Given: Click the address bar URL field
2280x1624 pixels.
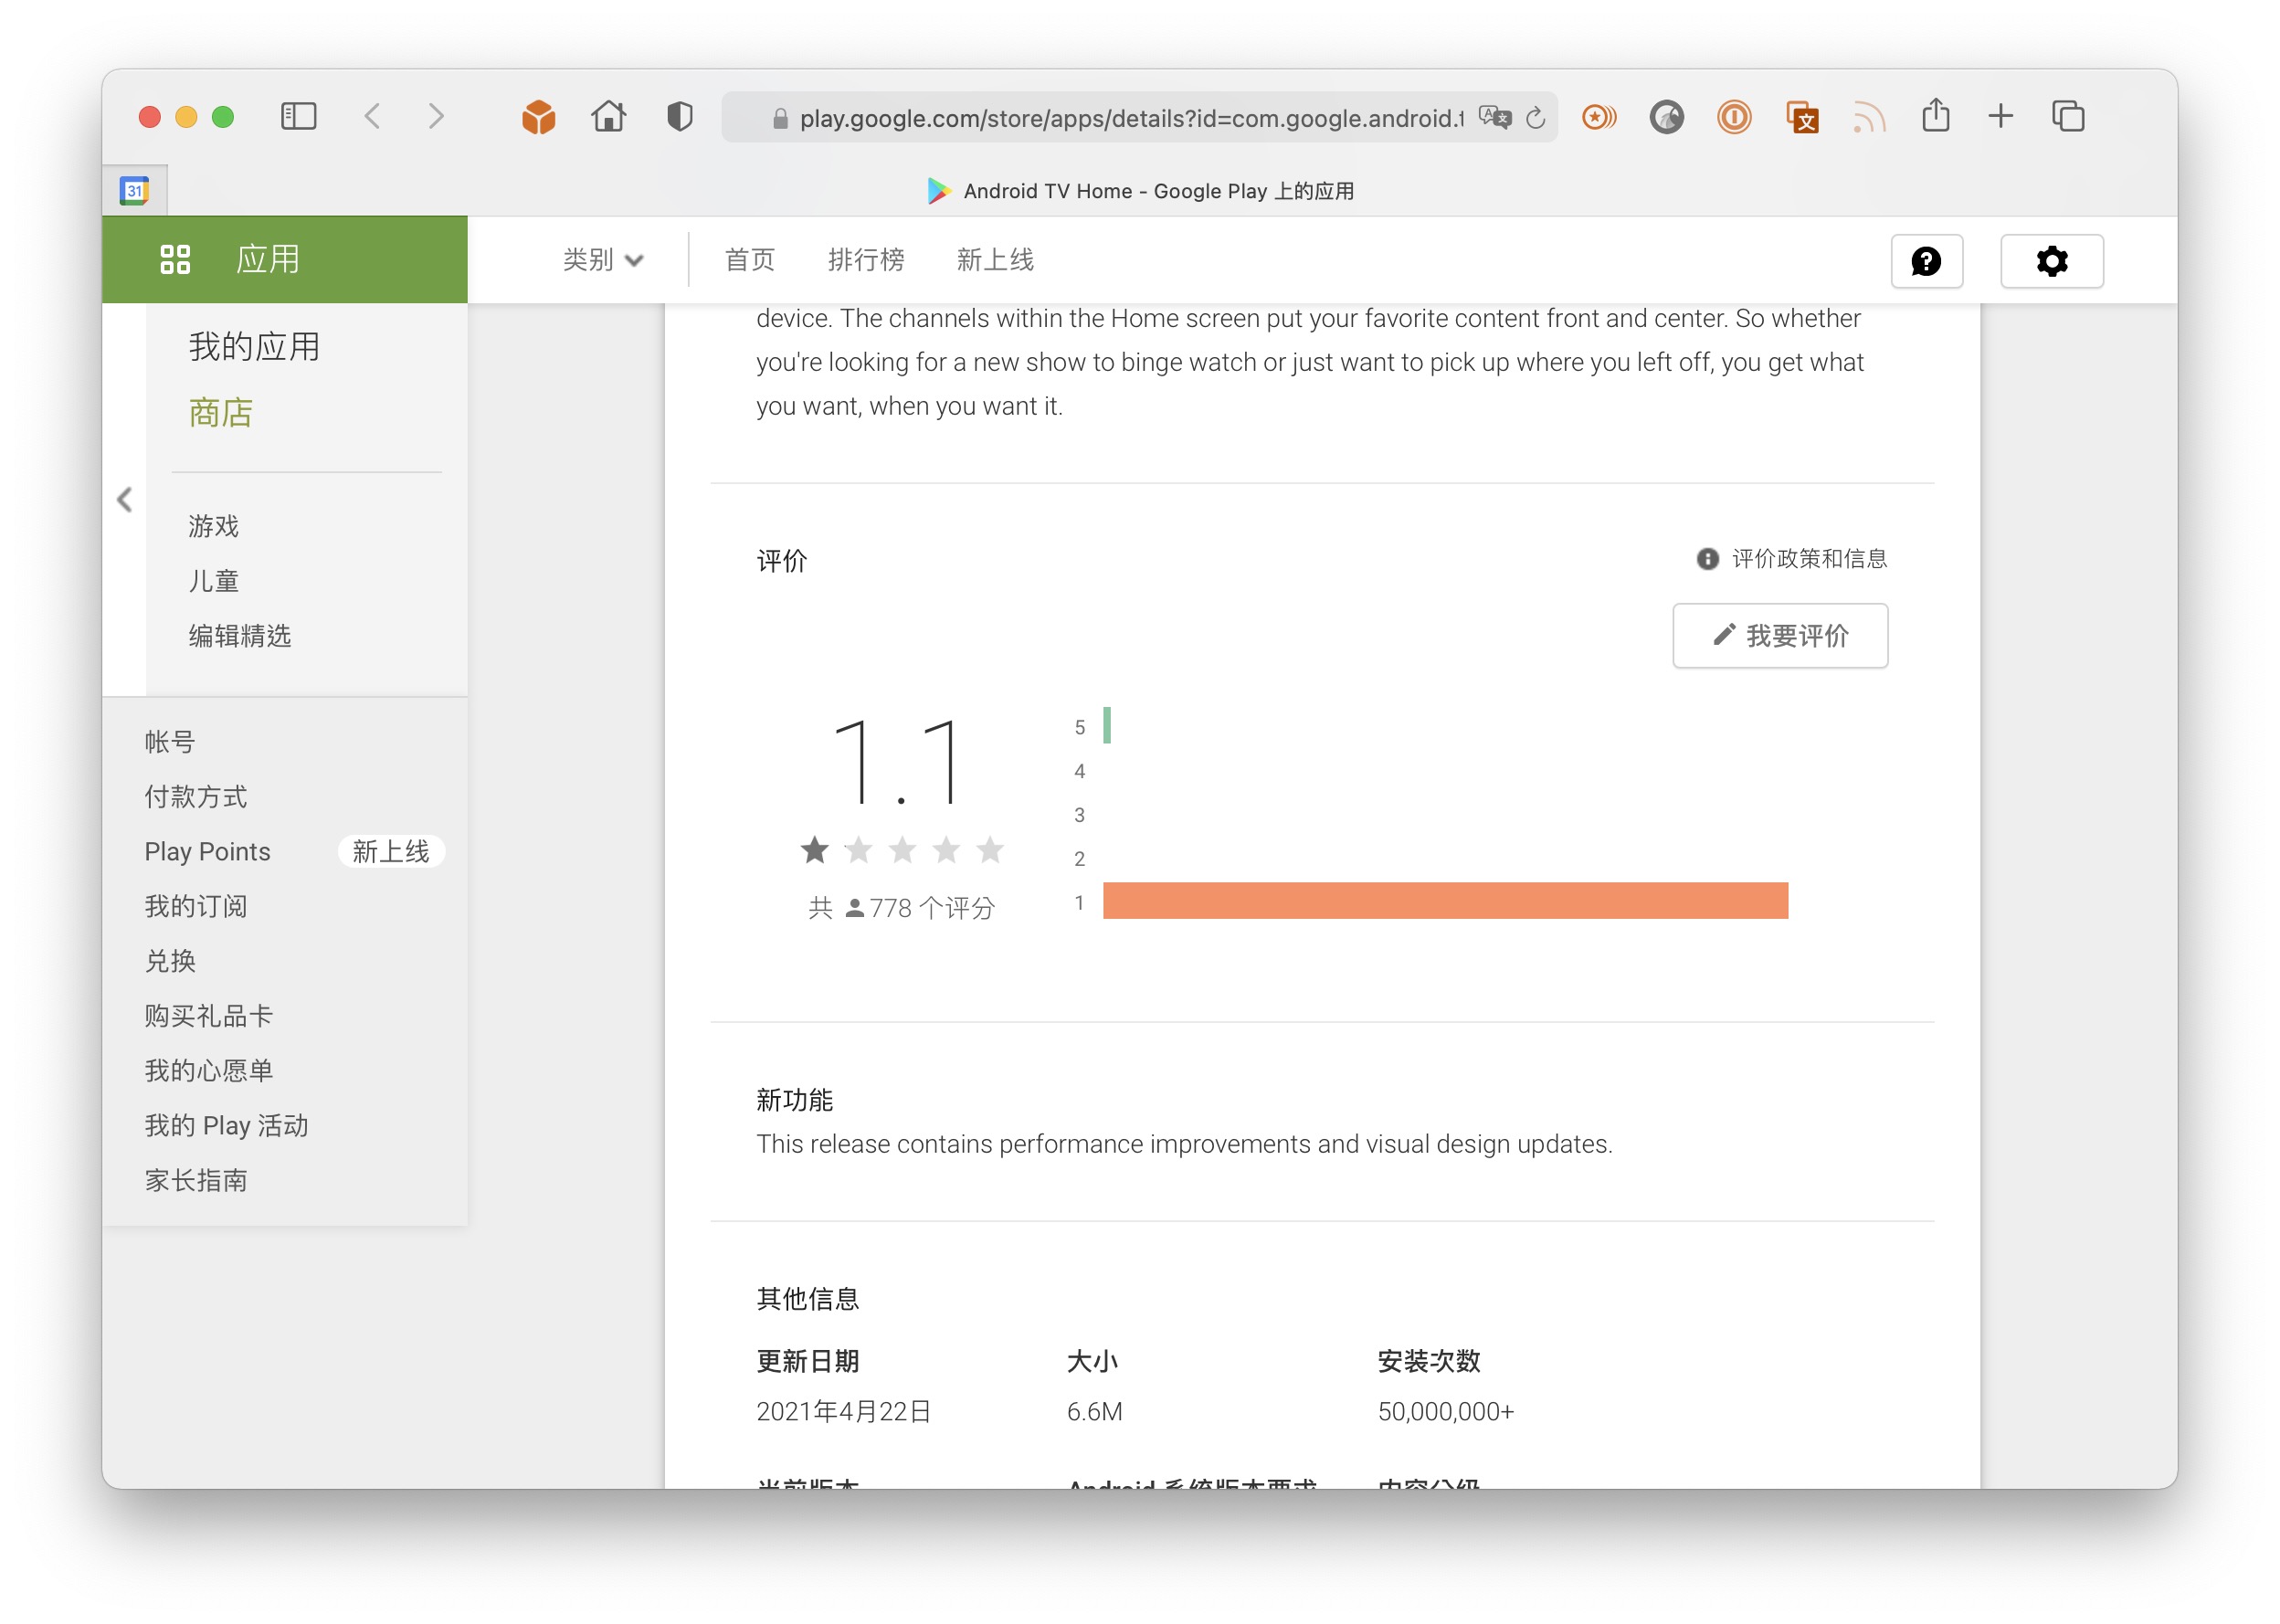Looking at the screenshot, I should point(1130,118).
